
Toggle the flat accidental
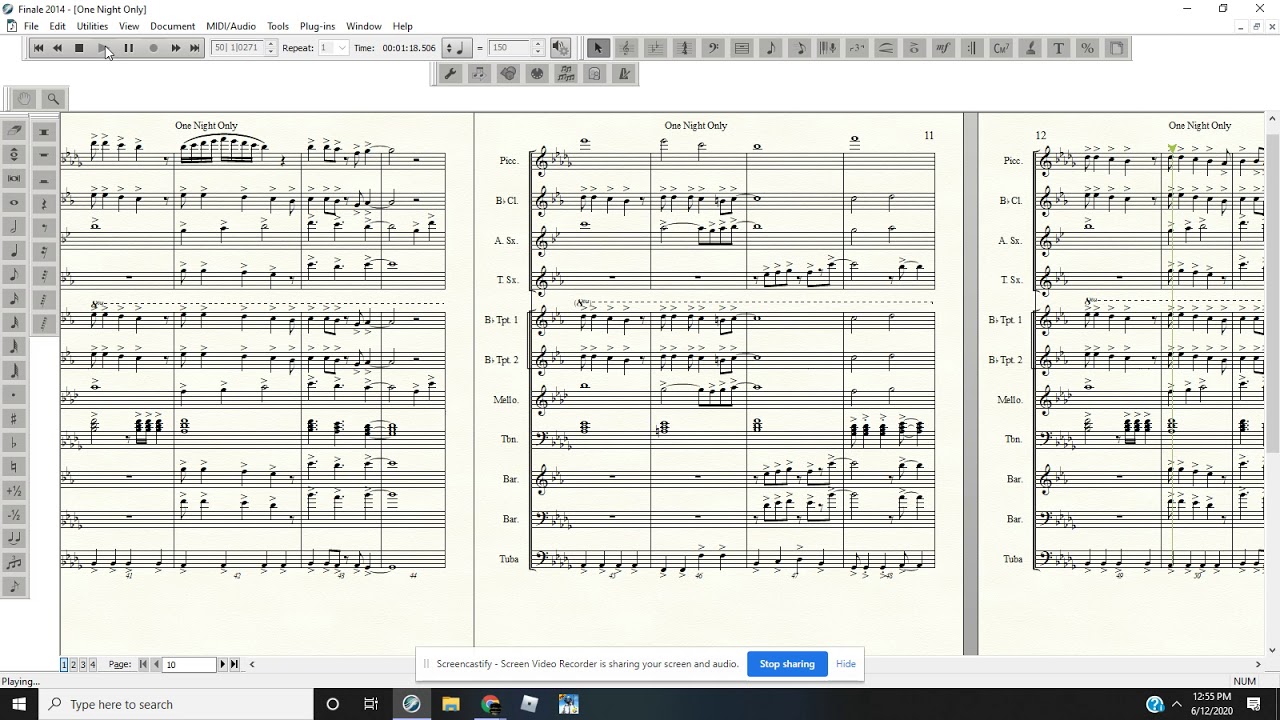tap(14, 443)
